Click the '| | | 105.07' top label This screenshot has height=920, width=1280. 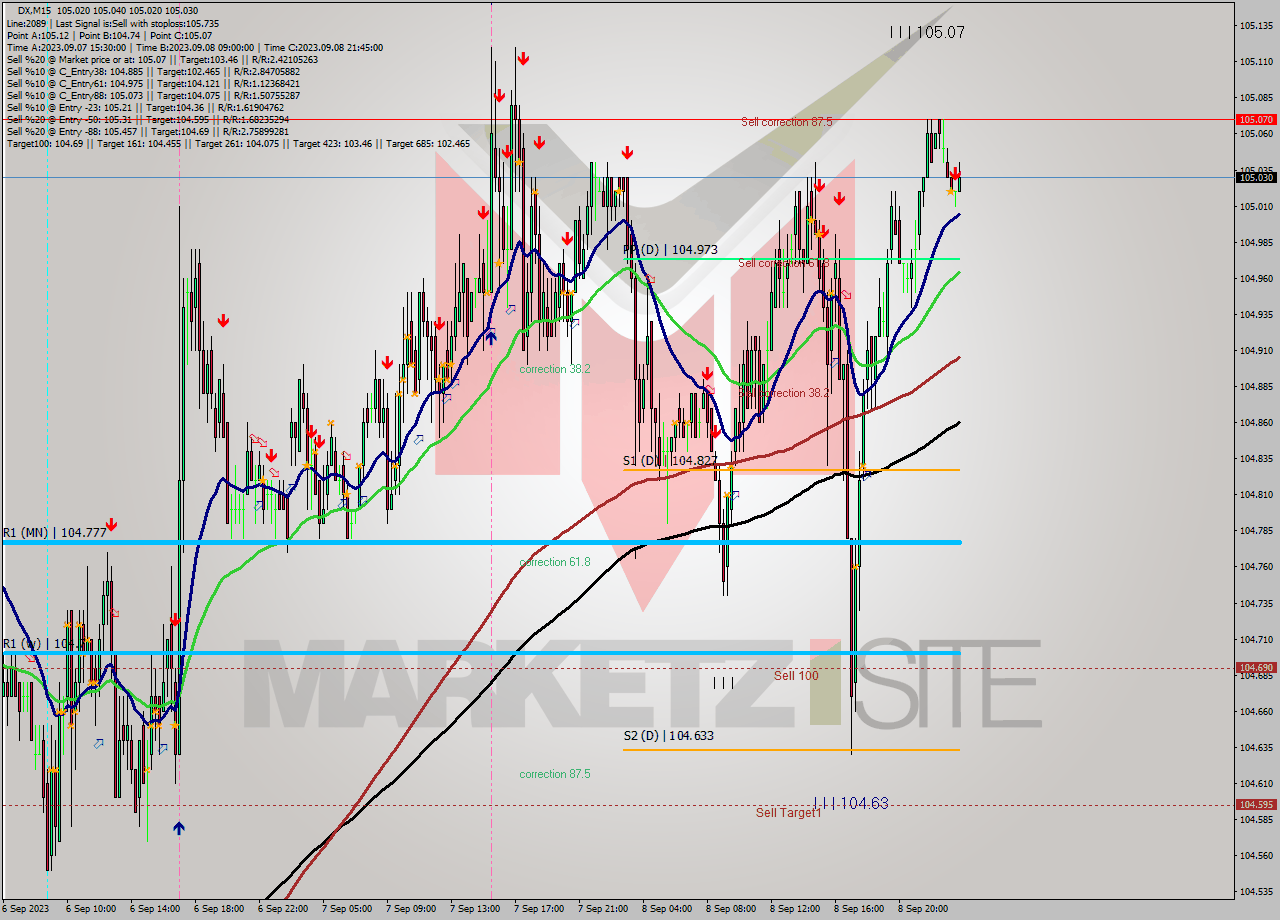(927, 32)
